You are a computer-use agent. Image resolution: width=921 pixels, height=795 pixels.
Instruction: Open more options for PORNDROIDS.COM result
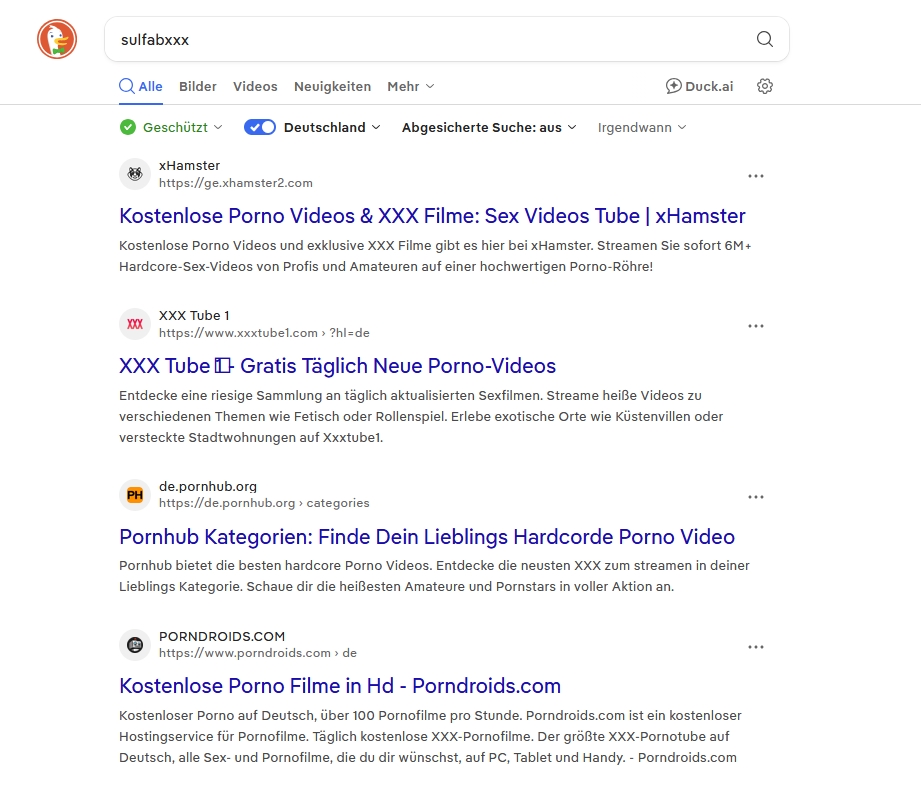(x=755, y=646)
